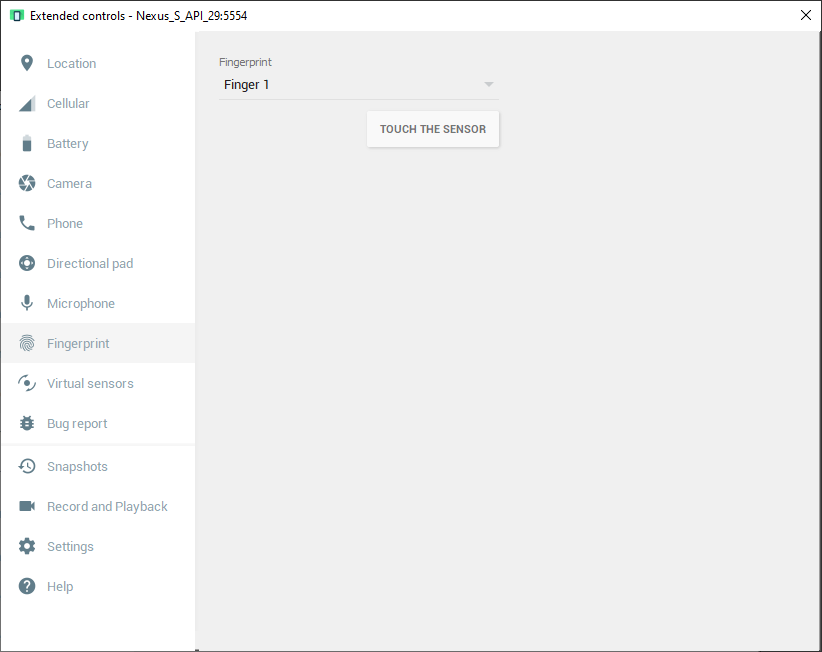Go to the Bug report tab label
The height and width of the screenshot is (652, 822).
tap(77, 424)
